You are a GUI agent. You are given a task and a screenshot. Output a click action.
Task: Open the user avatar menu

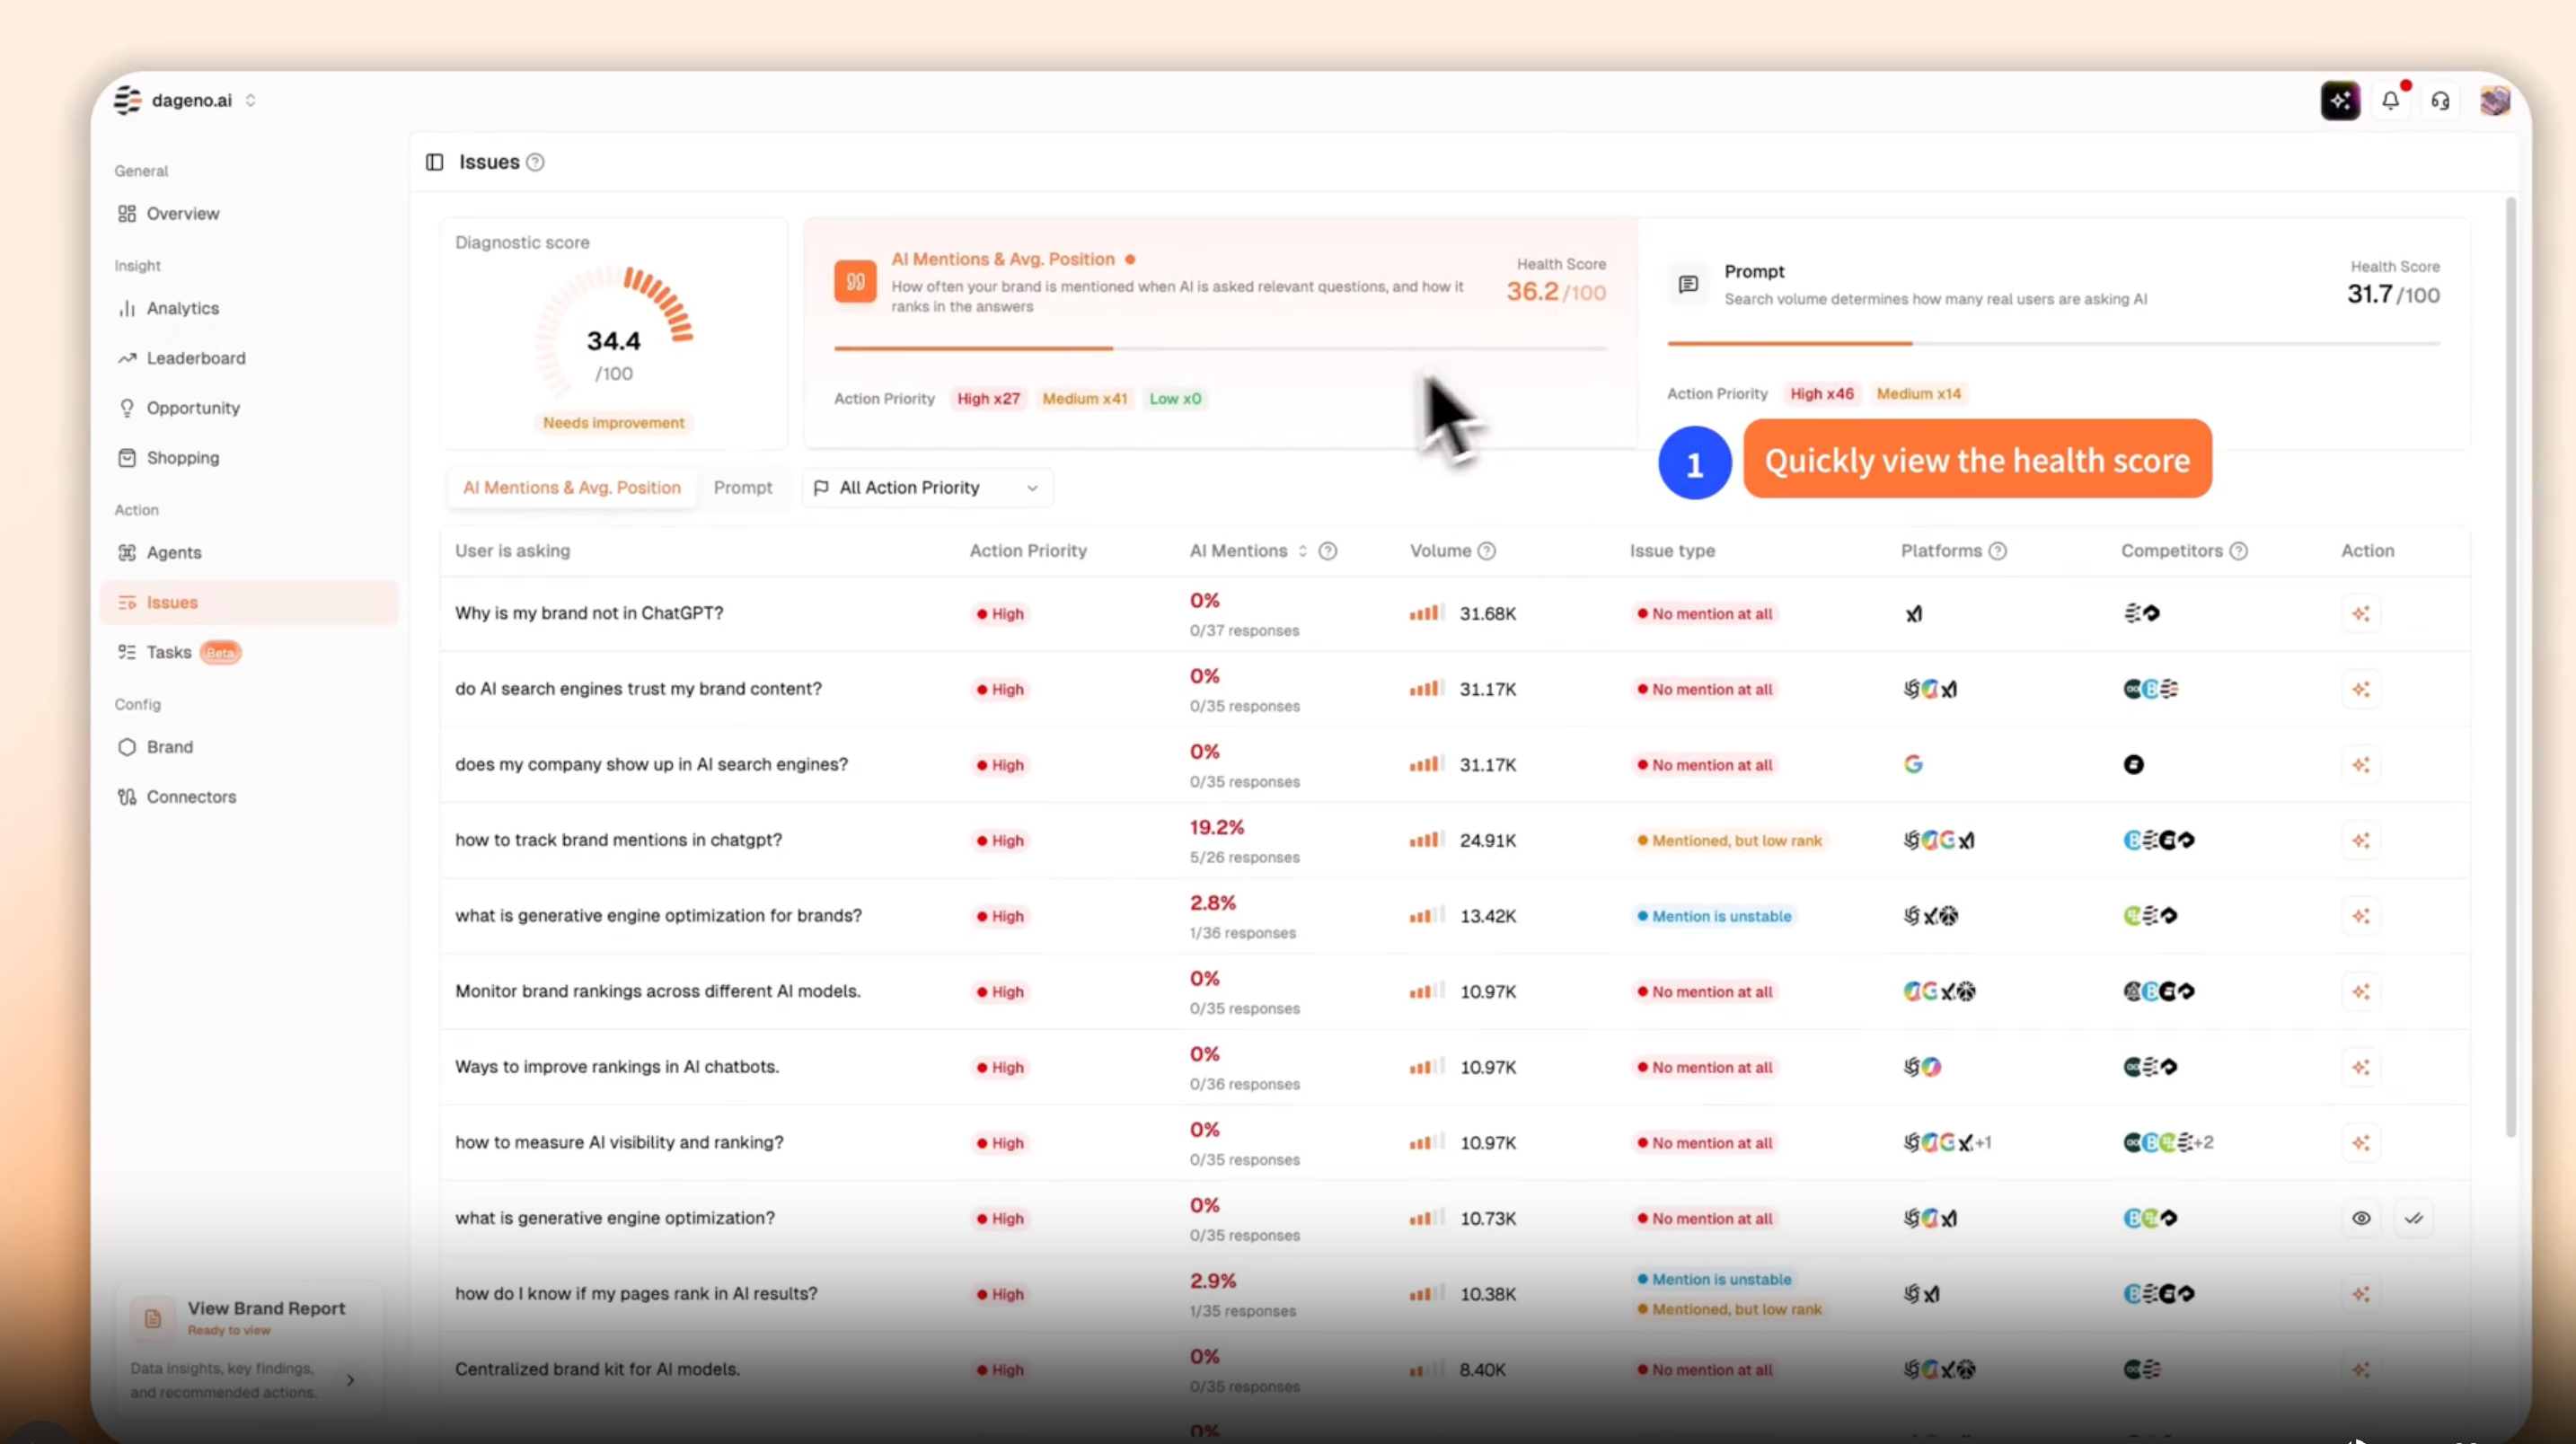tap(2495, 100)
